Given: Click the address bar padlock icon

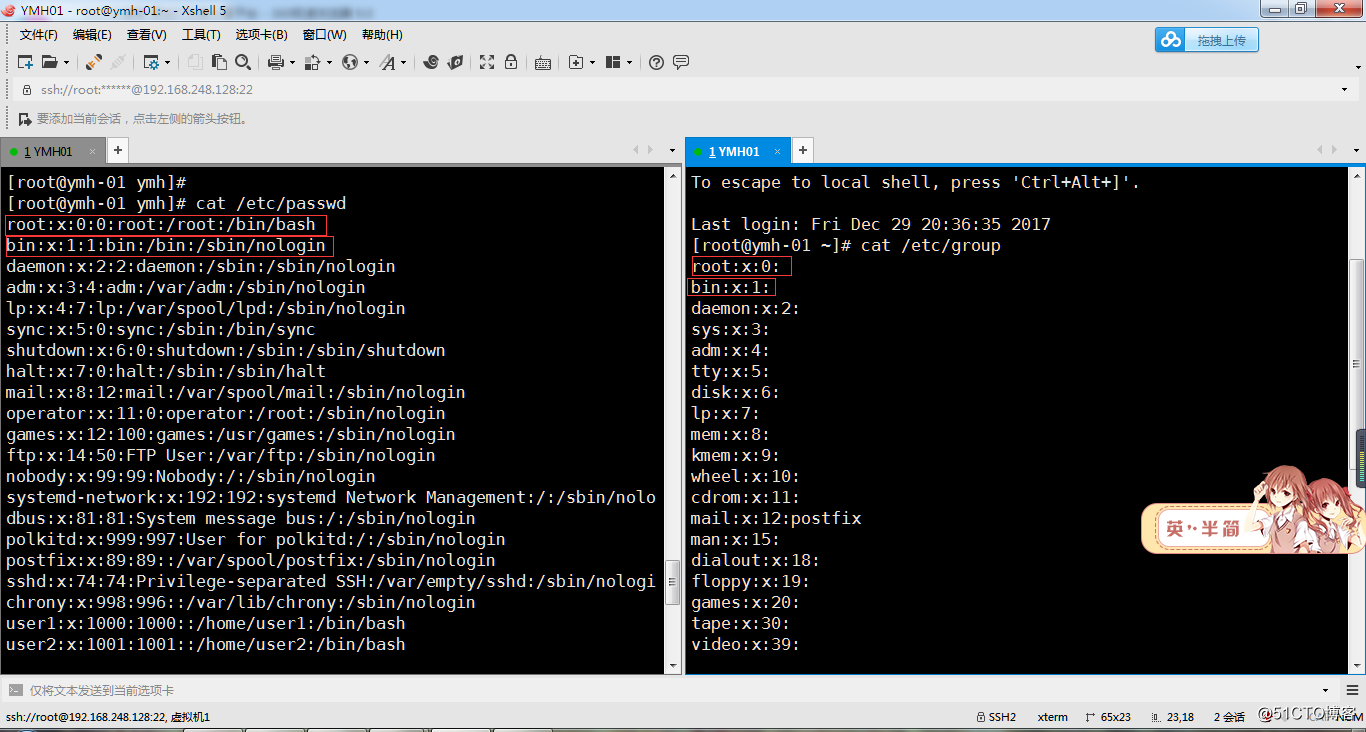Looking at the screenshot, I should tap(27, 90).
